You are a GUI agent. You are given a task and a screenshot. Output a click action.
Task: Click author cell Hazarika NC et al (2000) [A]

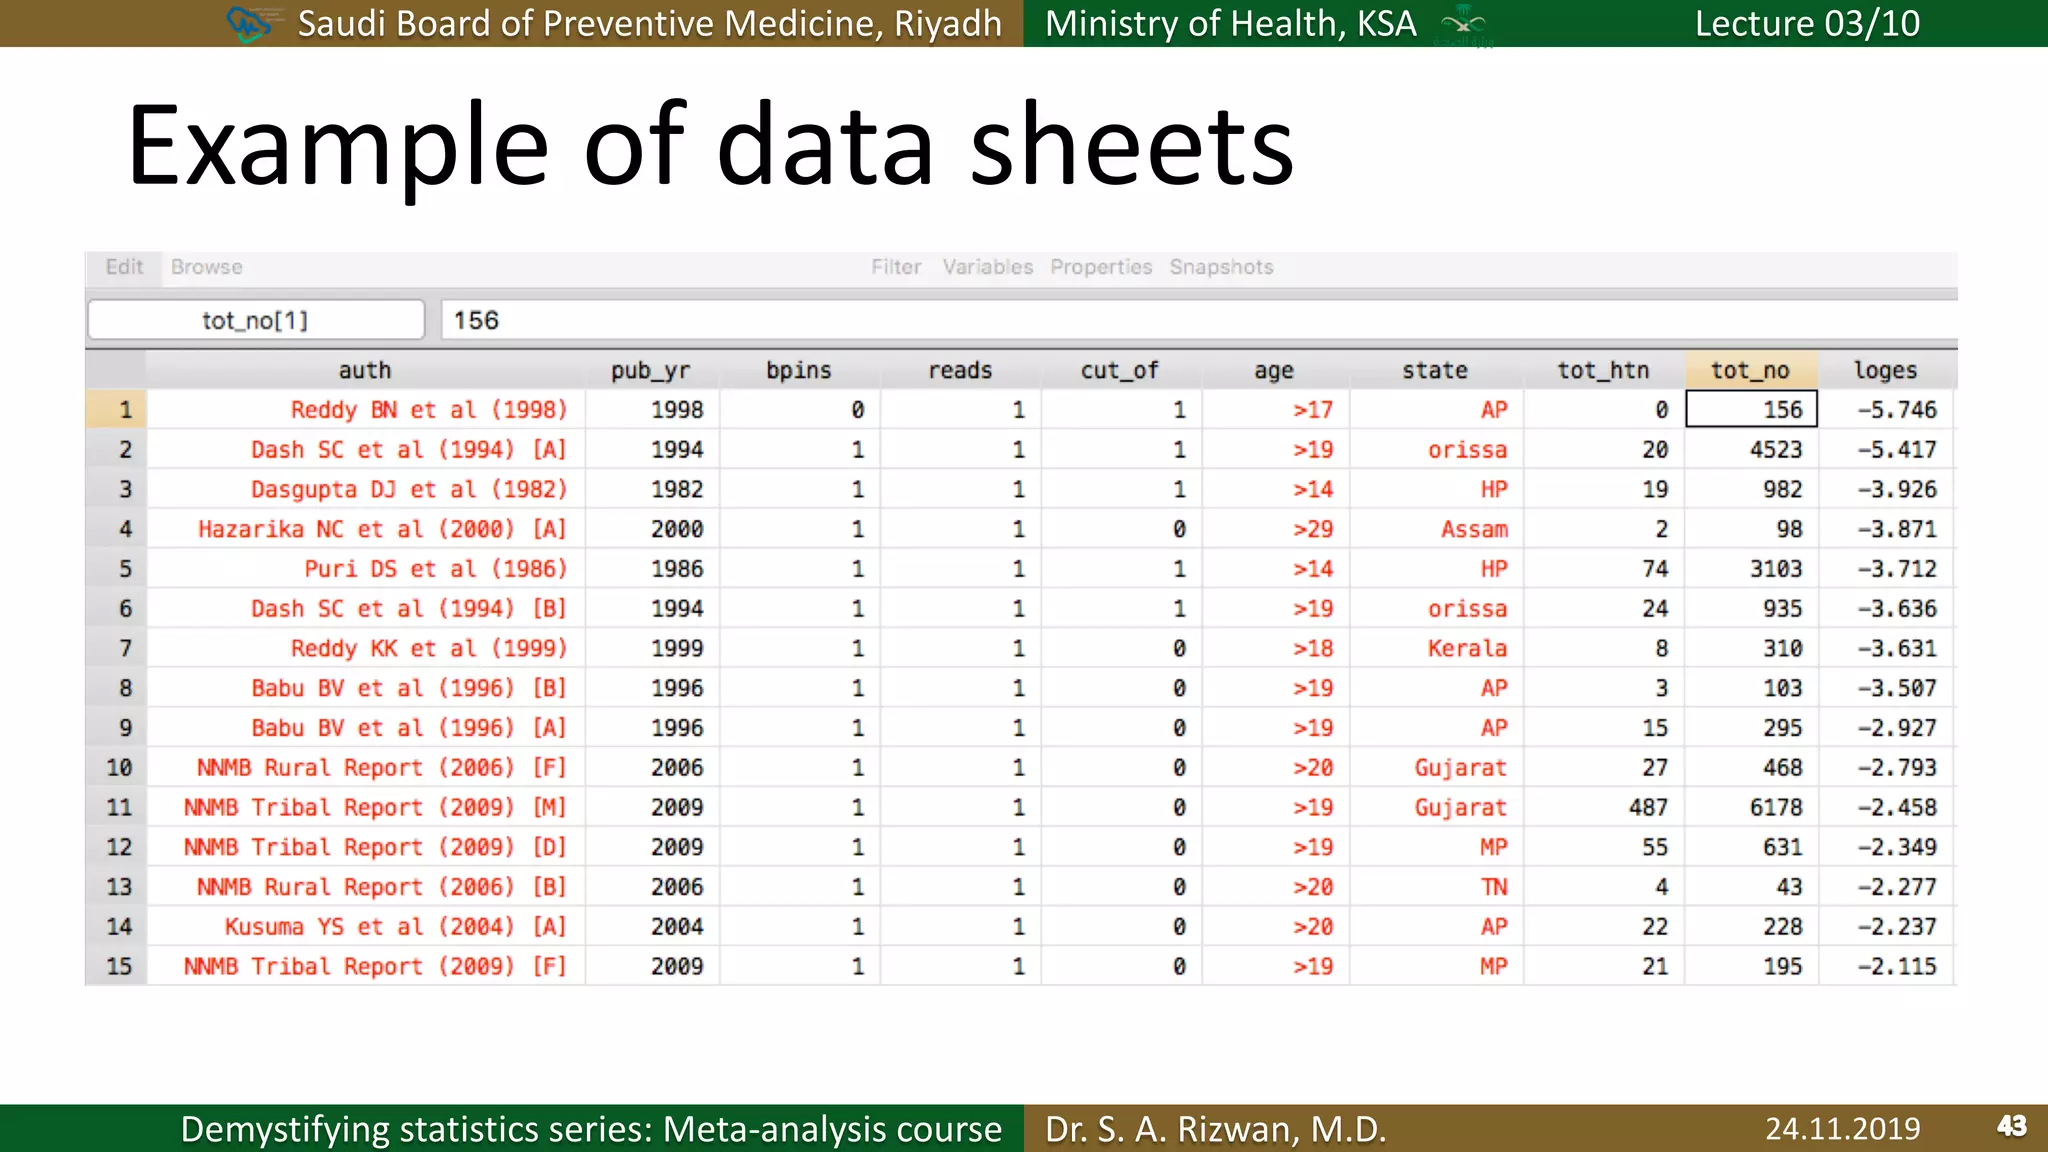pyautogui.click(x=366, y=528)
